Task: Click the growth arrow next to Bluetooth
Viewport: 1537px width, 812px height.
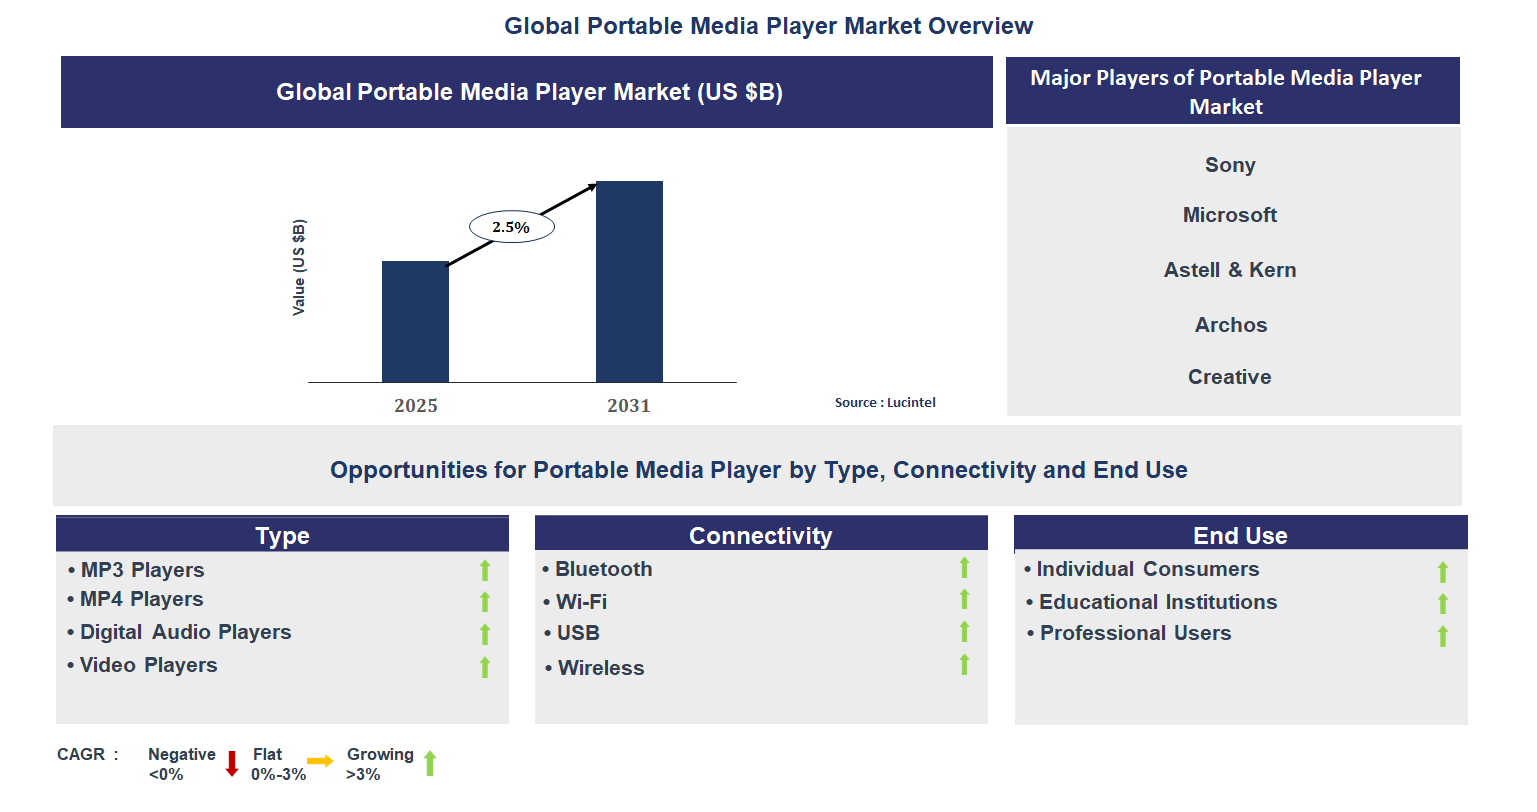Action: (963, 568)
